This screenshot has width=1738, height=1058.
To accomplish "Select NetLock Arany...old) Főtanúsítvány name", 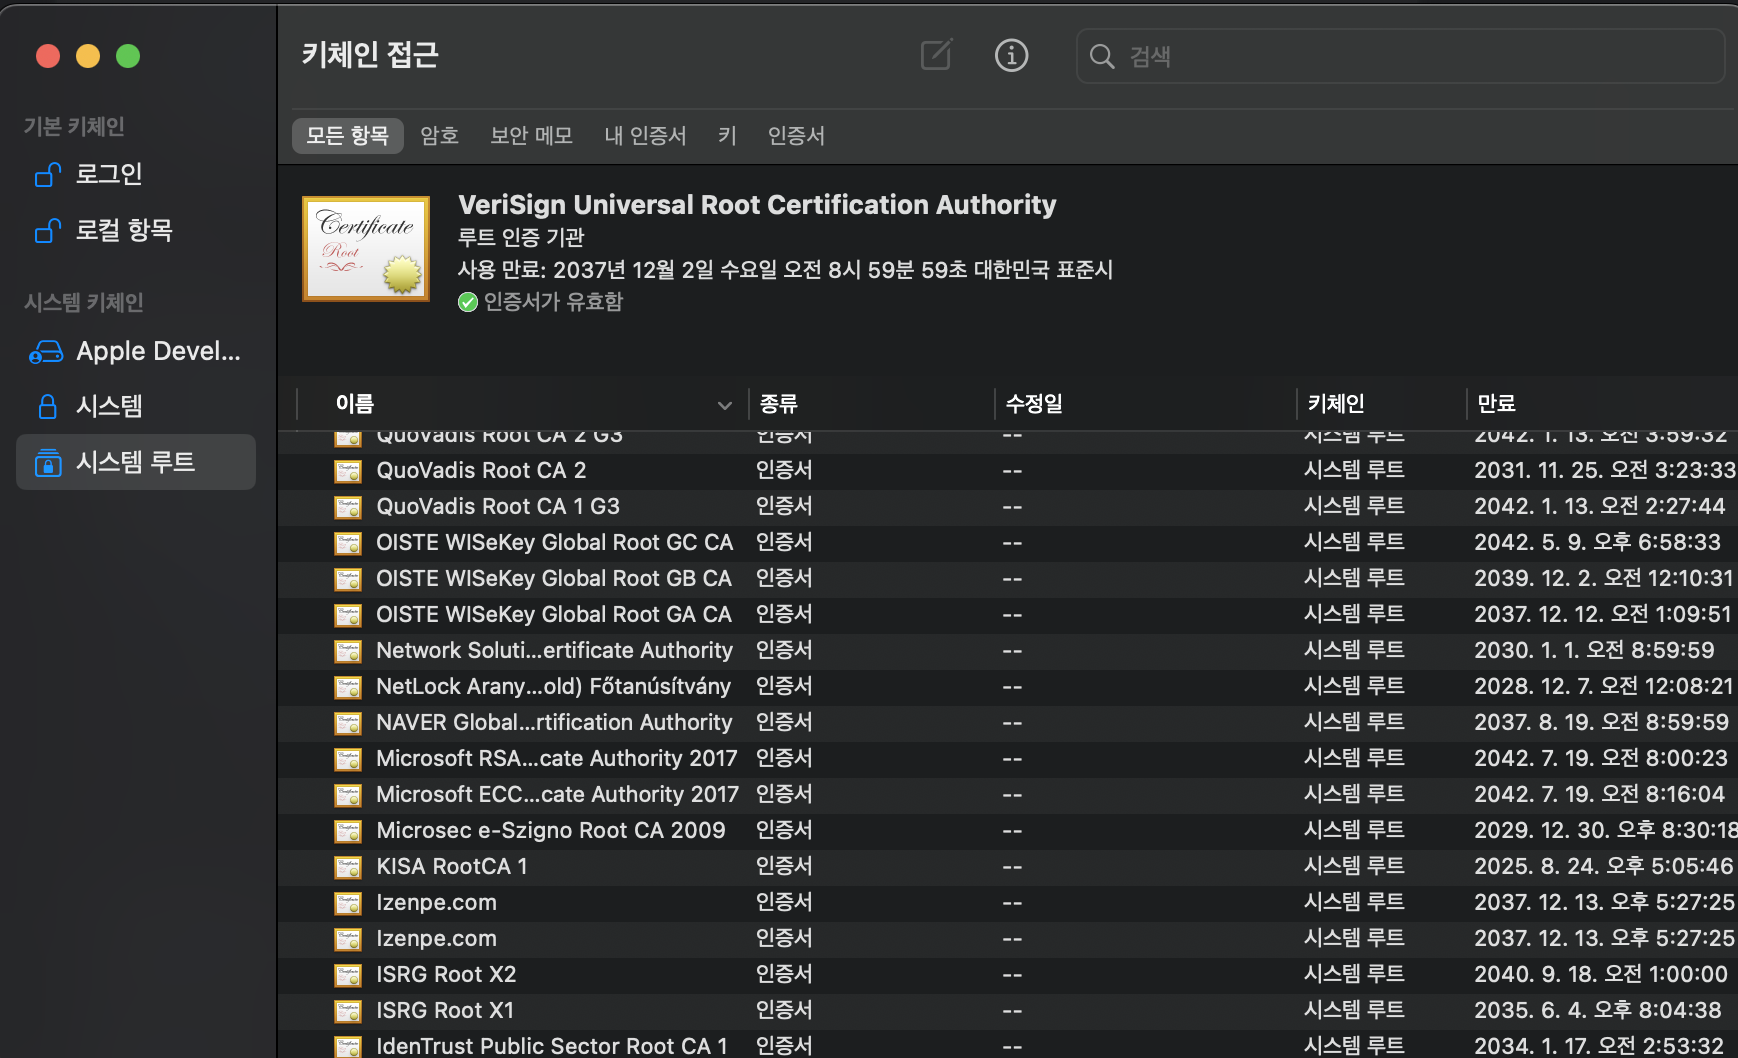I will [553, 686].
